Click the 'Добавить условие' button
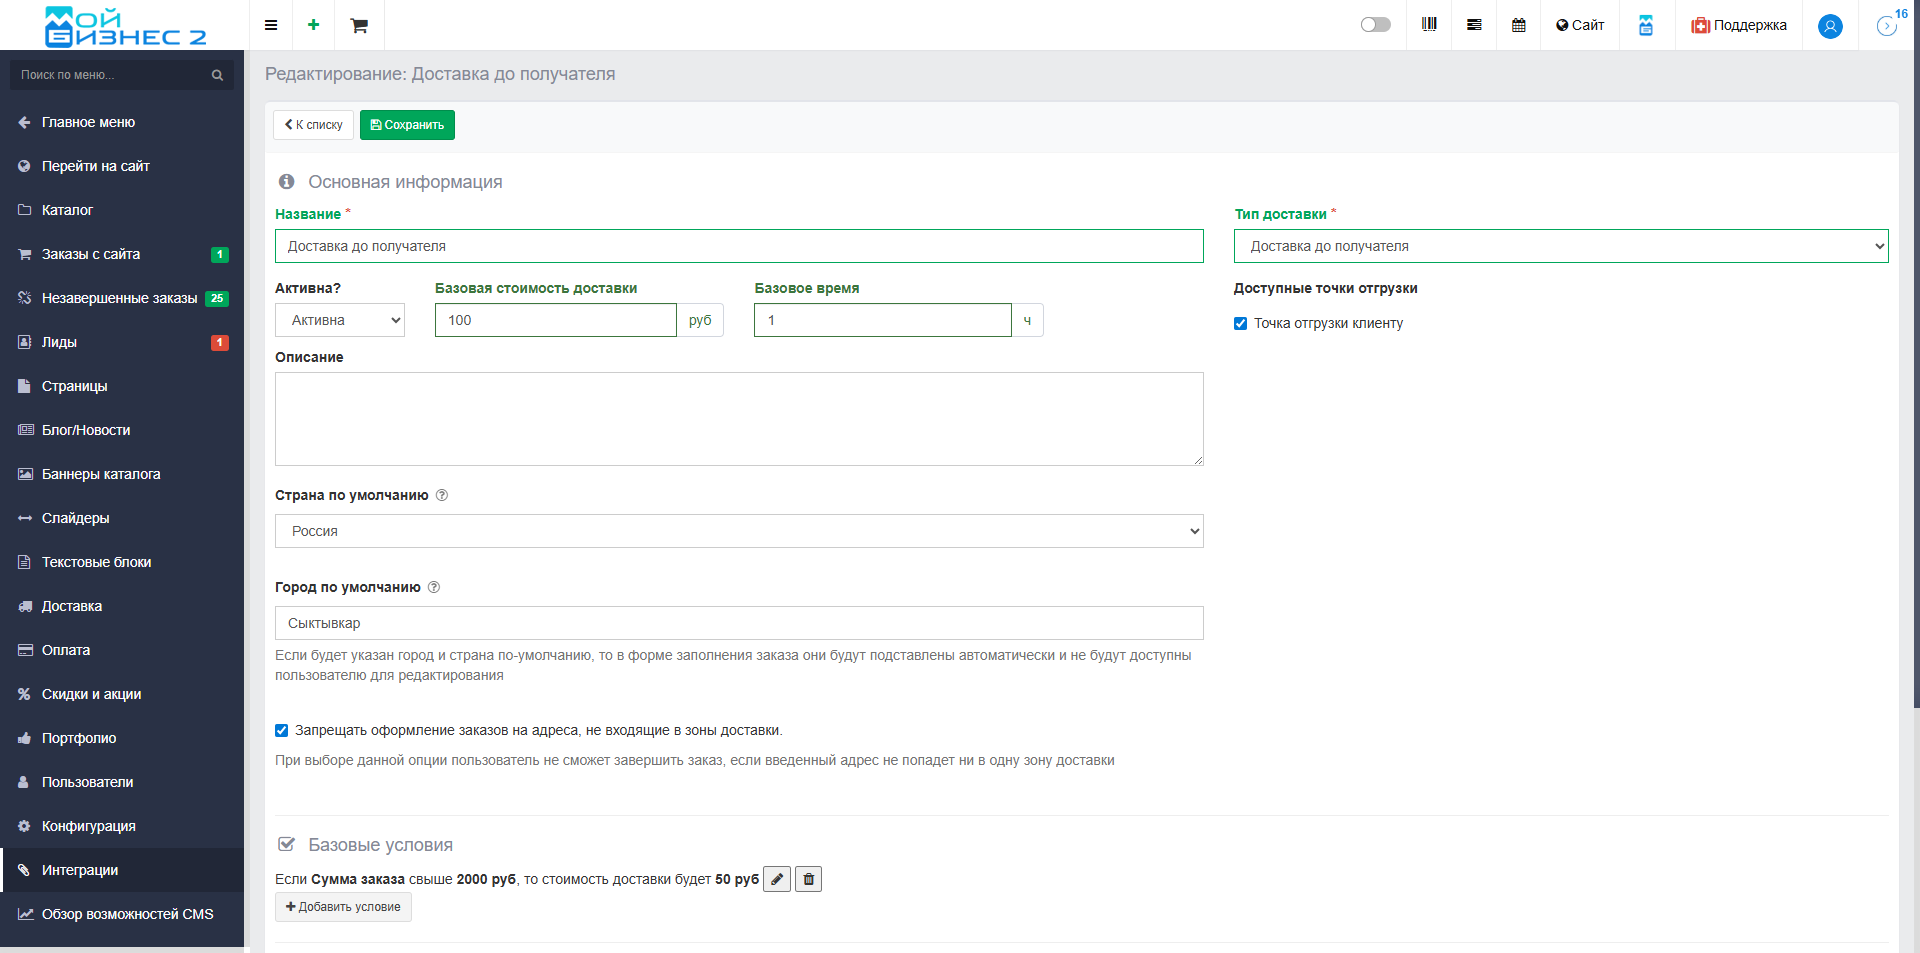Screen dimensions: 1920x953 tap(343, 907)
